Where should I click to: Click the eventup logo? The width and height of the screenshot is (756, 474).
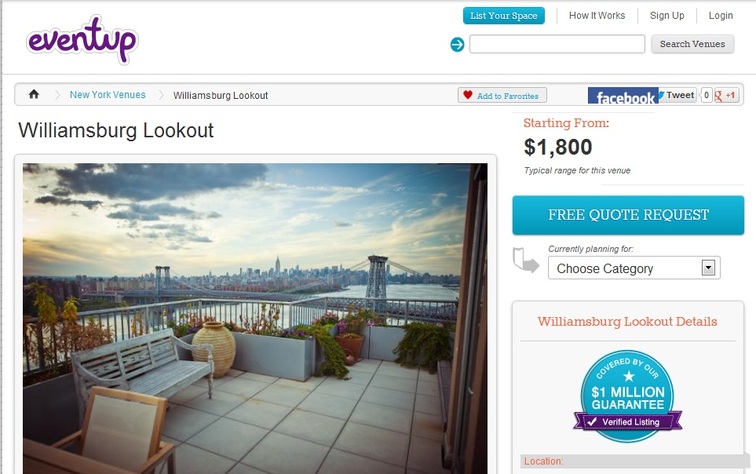(x=82, y=41)
